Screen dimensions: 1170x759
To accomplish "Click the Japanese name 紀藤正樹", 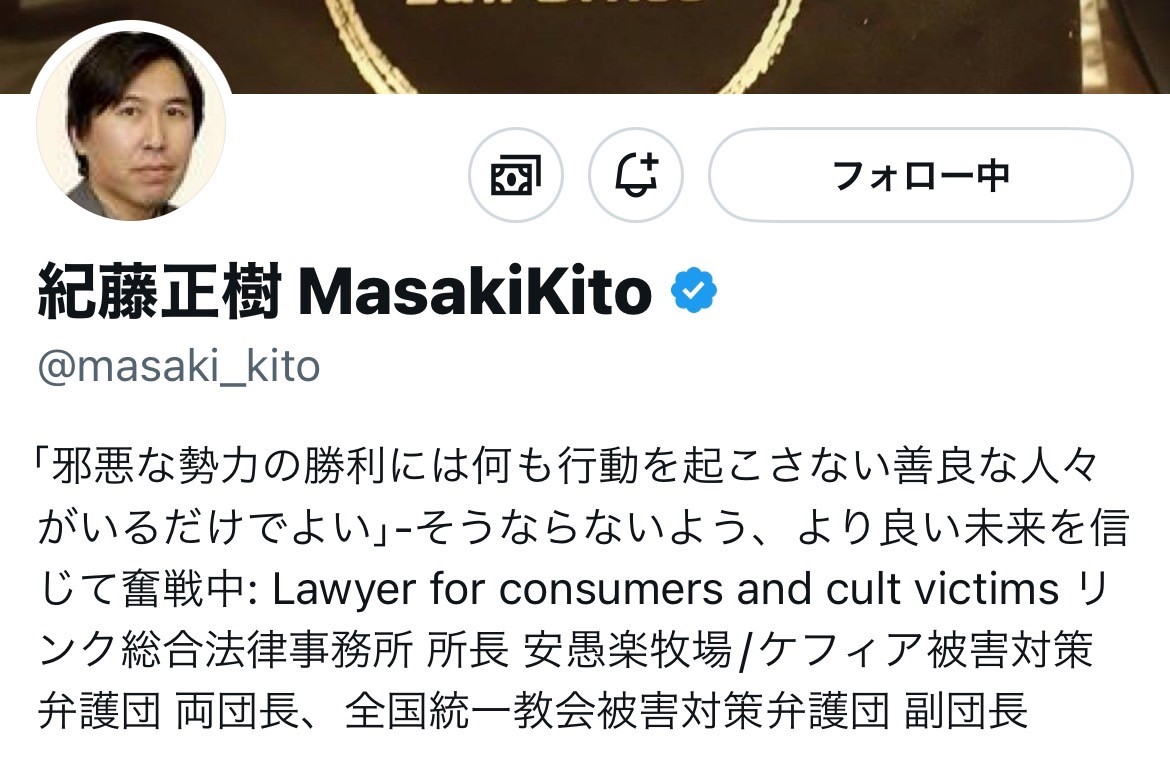I will pos(160,291).
